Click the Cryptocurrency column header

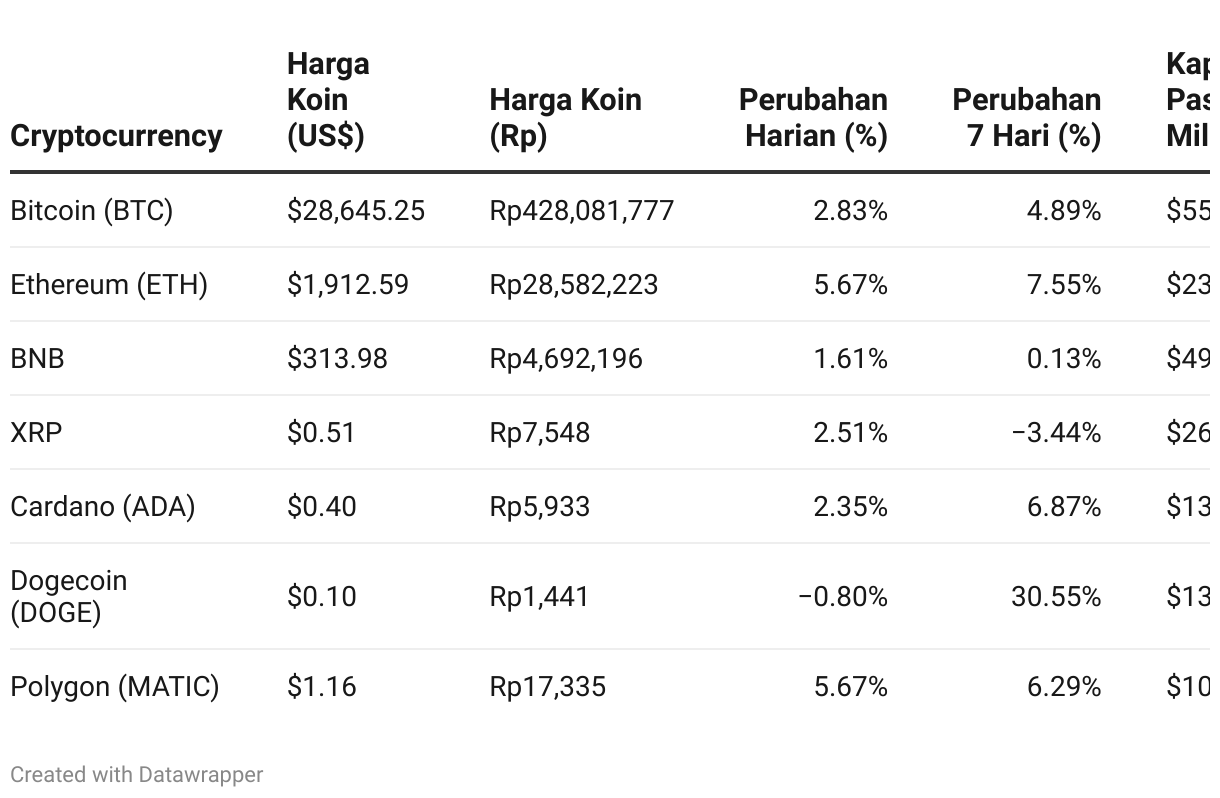(116, 135)
